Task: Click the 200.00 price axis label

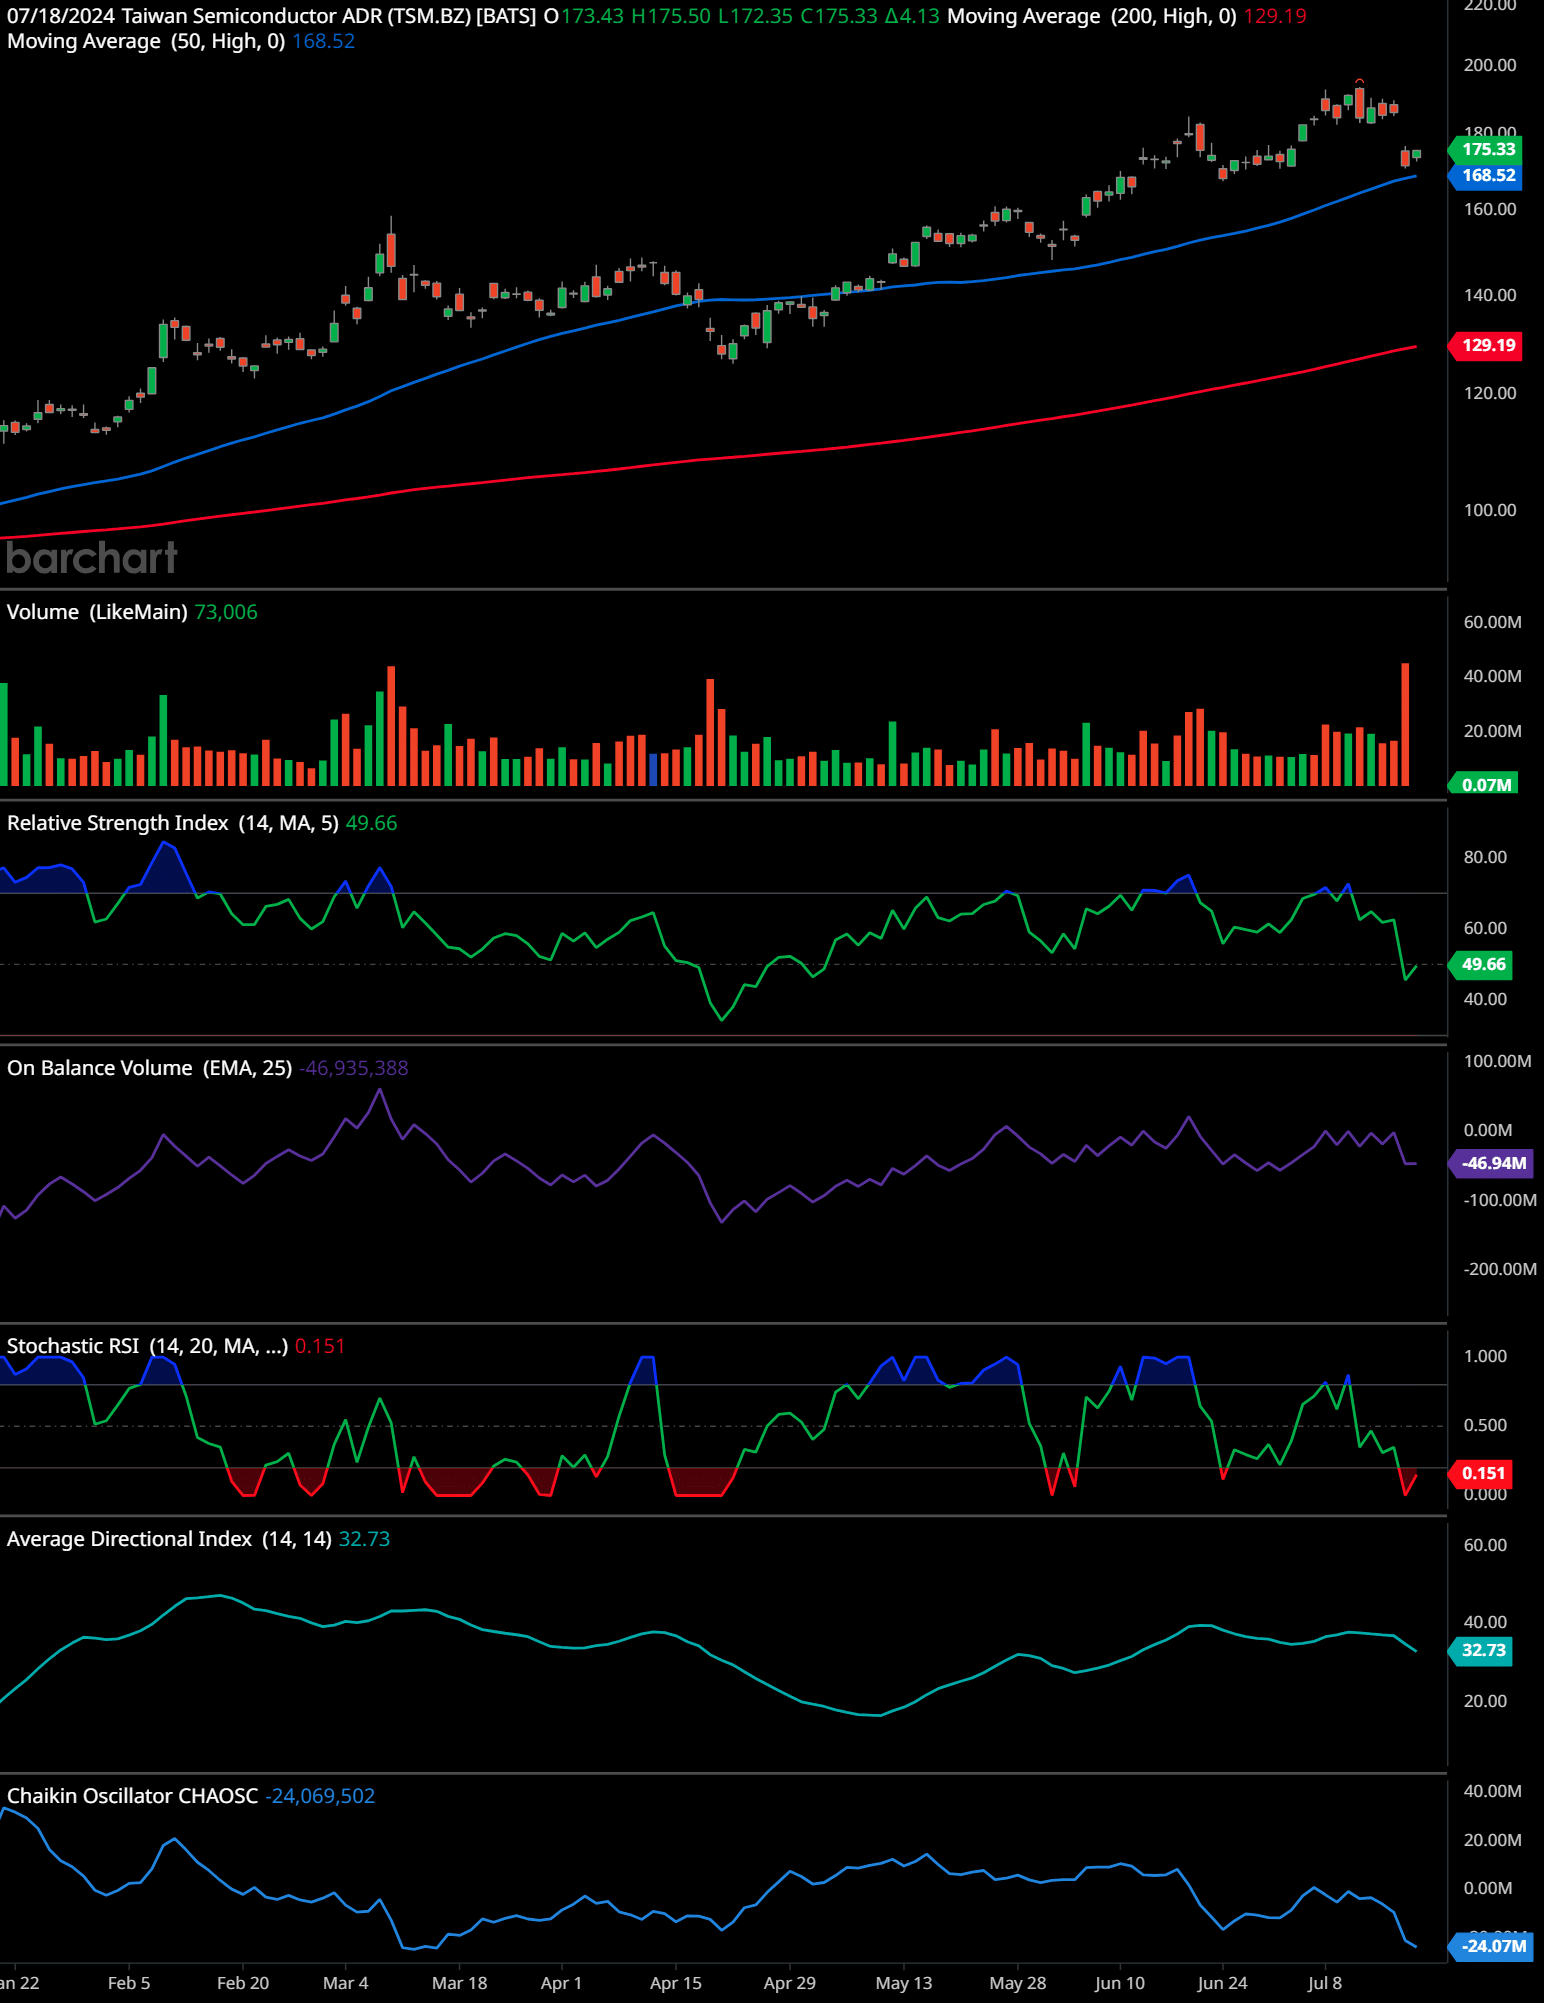Action: click(1490, 65)
